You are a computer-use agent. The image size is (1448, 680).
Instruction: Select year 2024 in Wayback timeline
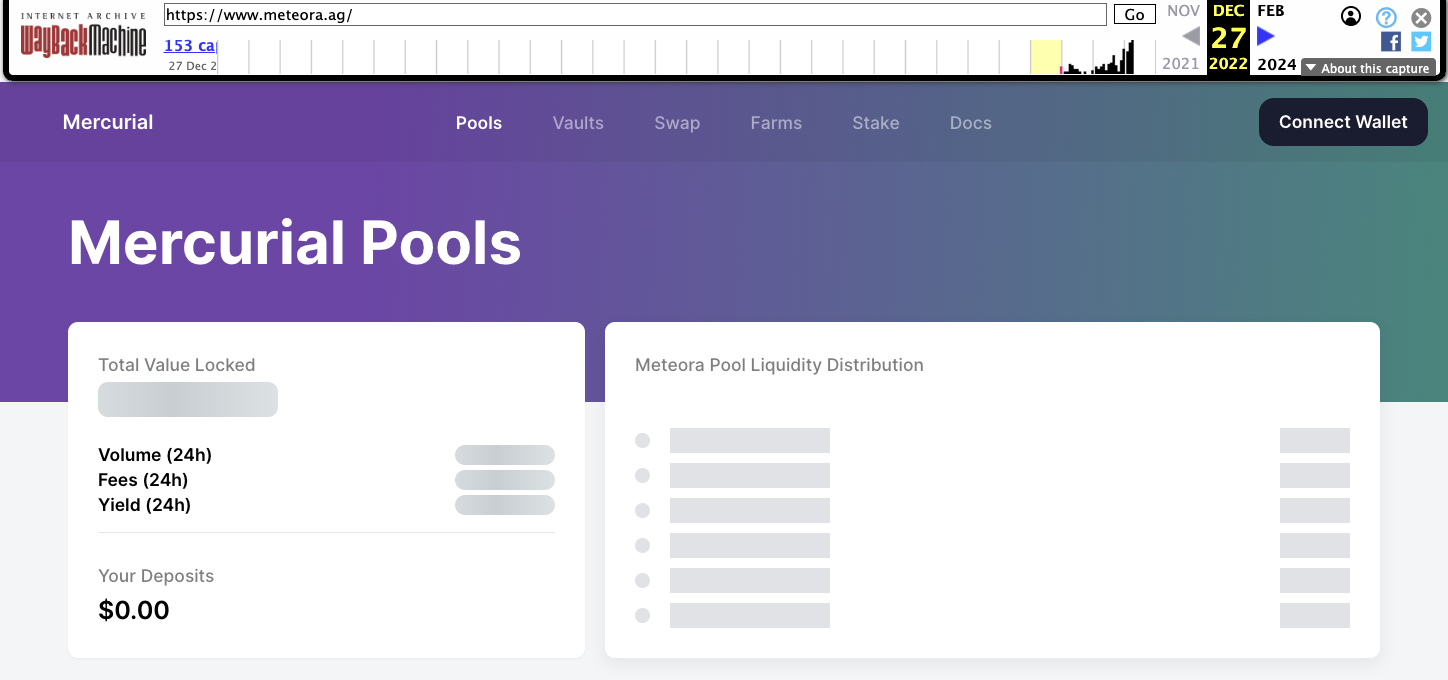click(1277, 64)
